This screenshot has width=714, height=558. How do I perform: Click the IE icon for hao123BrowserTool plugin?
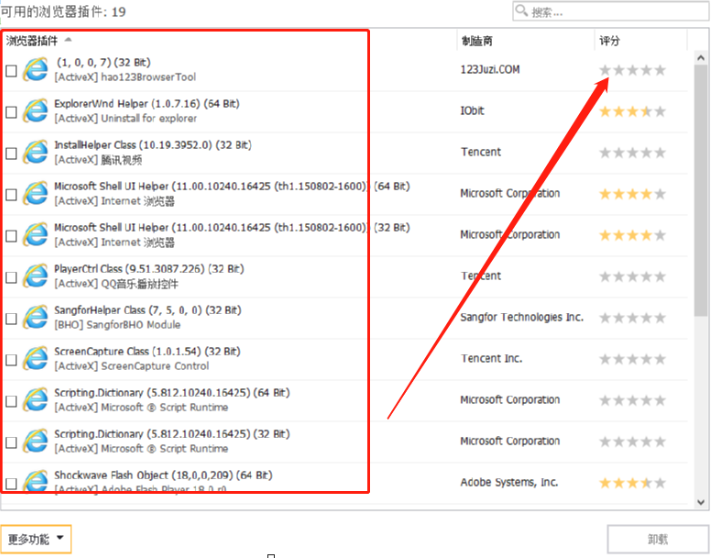pos(36,70)
